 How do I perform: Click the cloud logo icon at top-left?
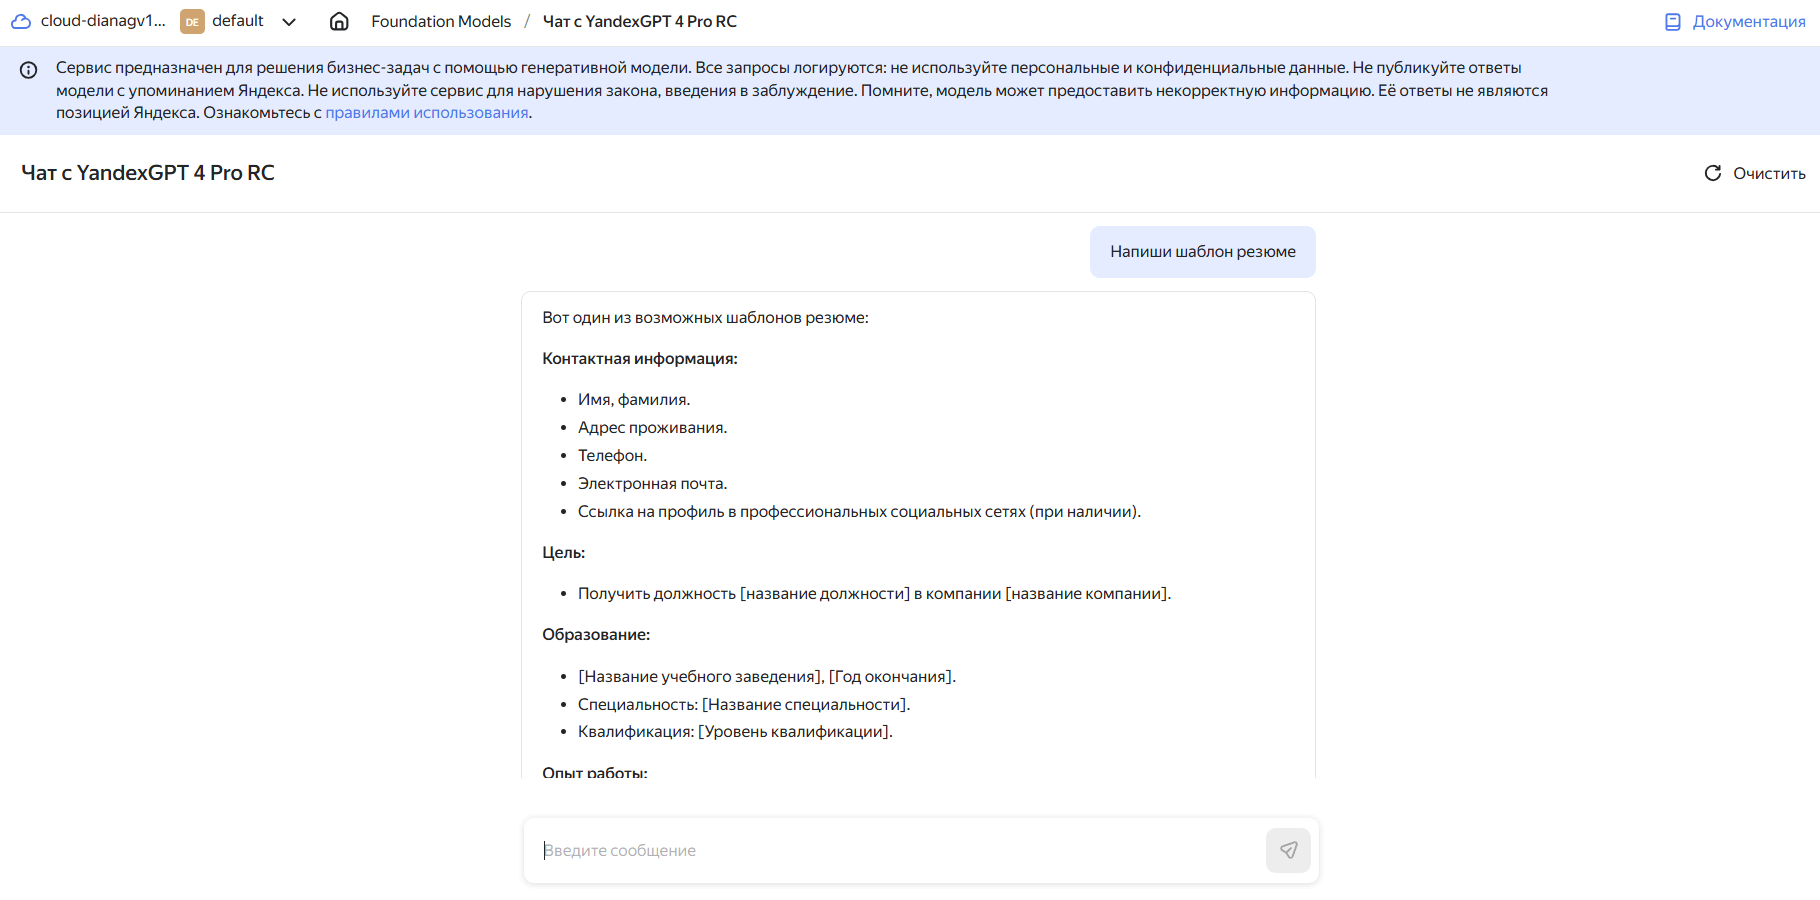(x=21, y=21)
